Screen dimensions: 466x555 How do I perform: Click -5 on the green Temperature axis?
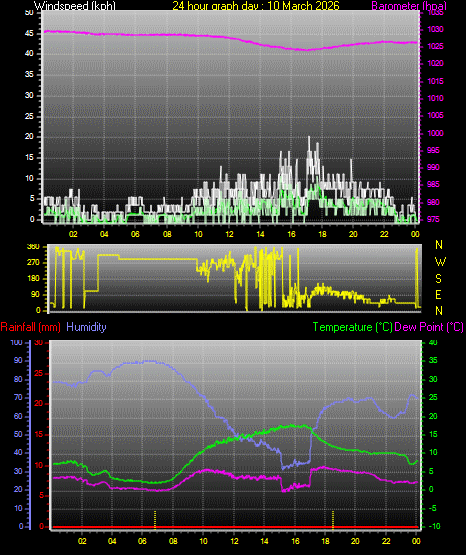pos(433,508)
